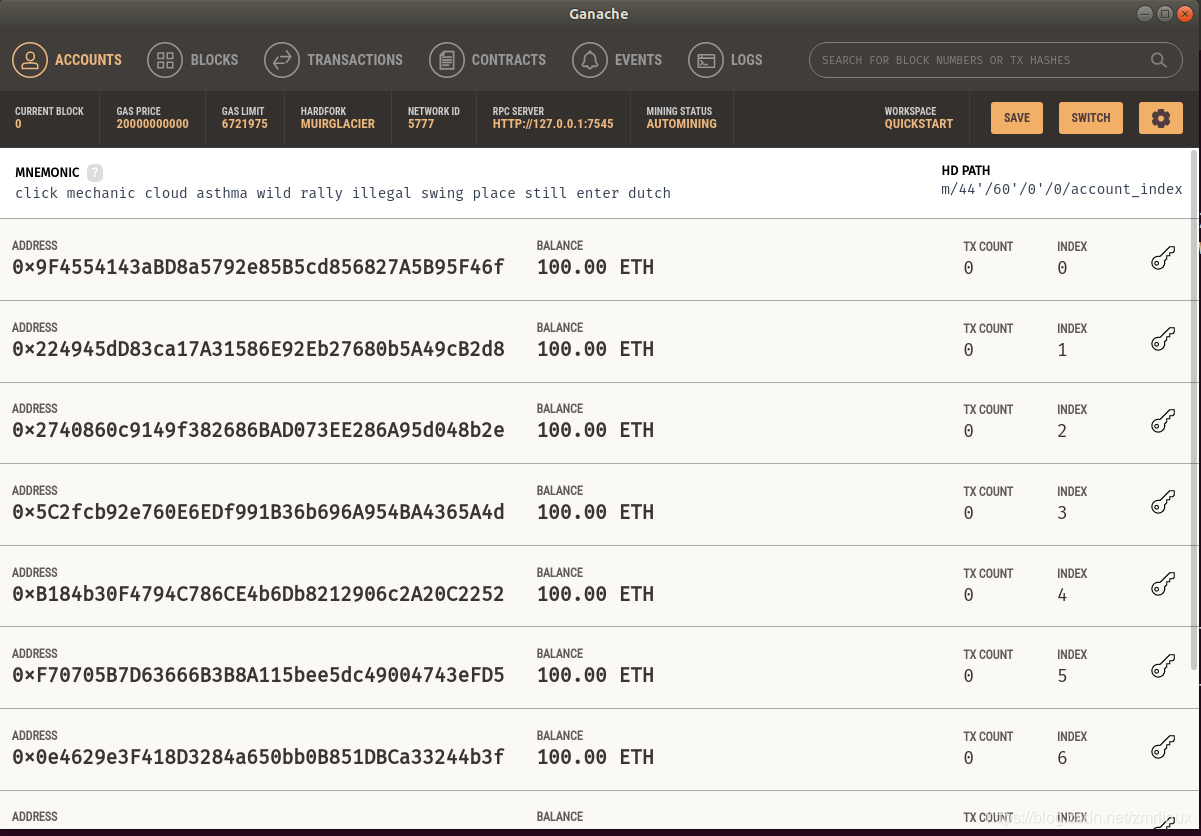Click the mnemonic help question mark icon
This screenshot has width=1201, height=836.
click(95, 172)
